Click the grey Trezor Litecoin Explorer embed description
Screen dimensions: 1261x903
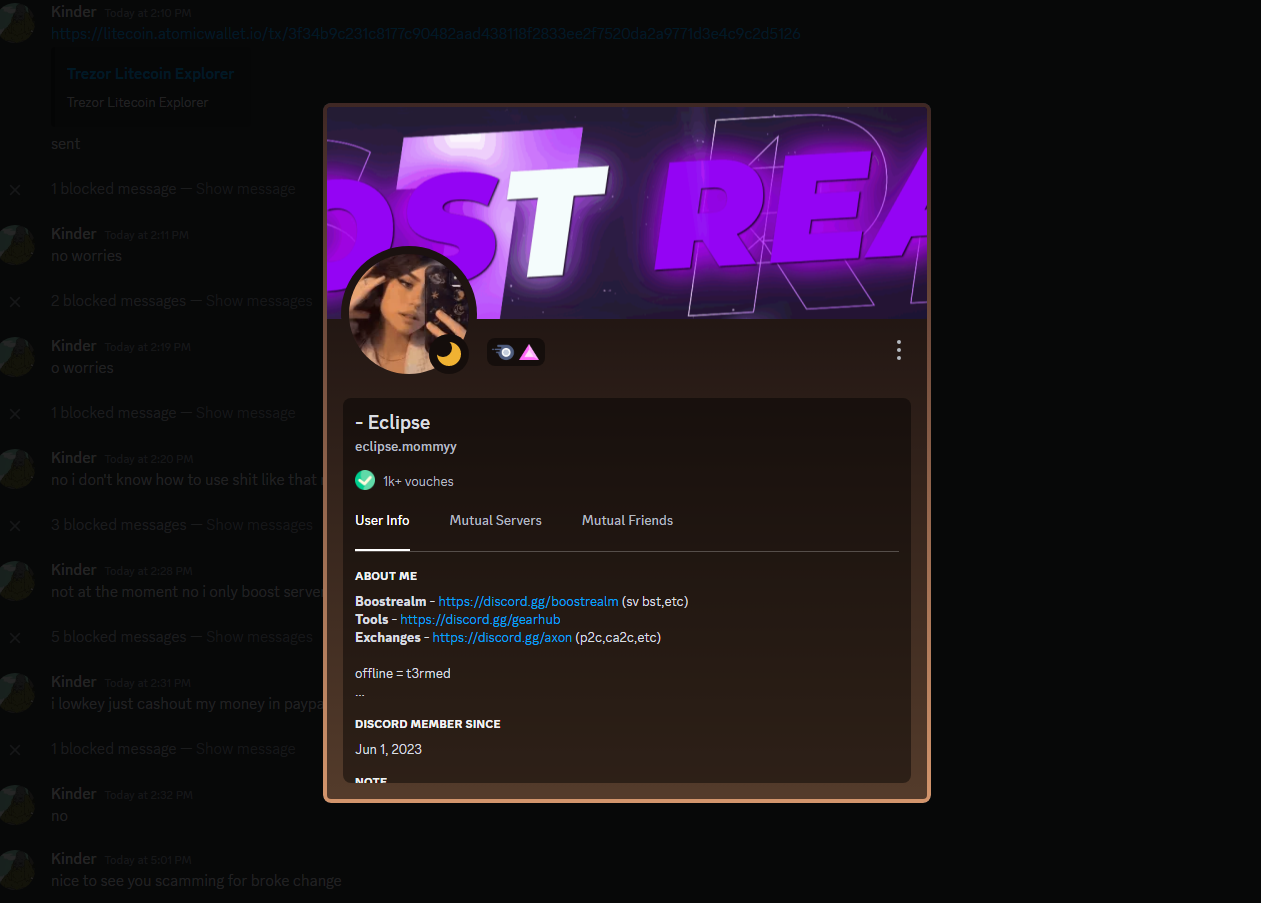click(x=137, y=102)
